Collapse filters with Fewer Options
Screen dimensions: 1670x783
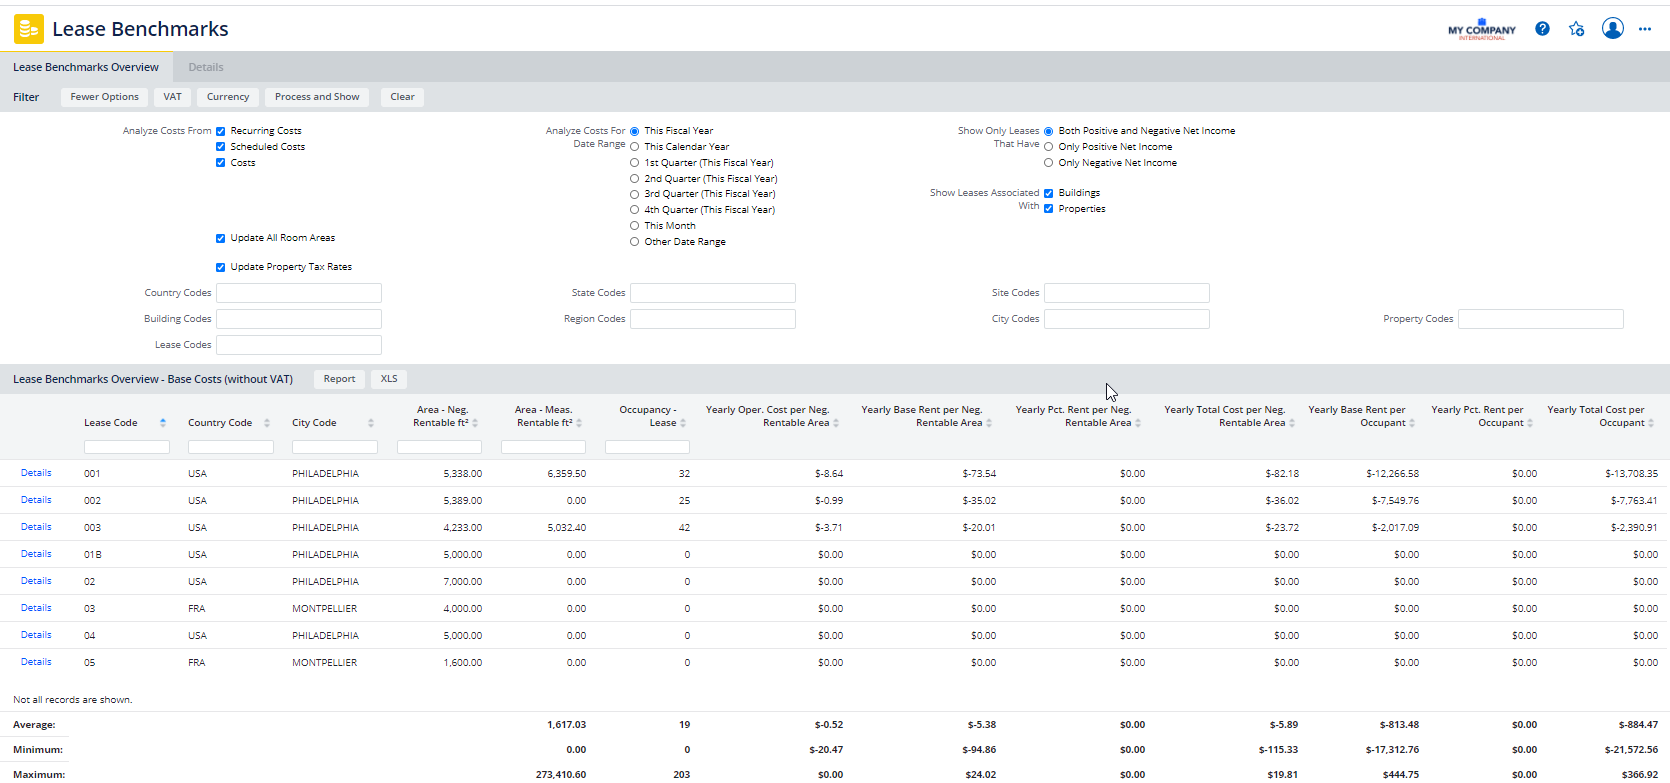pos(104,97)
